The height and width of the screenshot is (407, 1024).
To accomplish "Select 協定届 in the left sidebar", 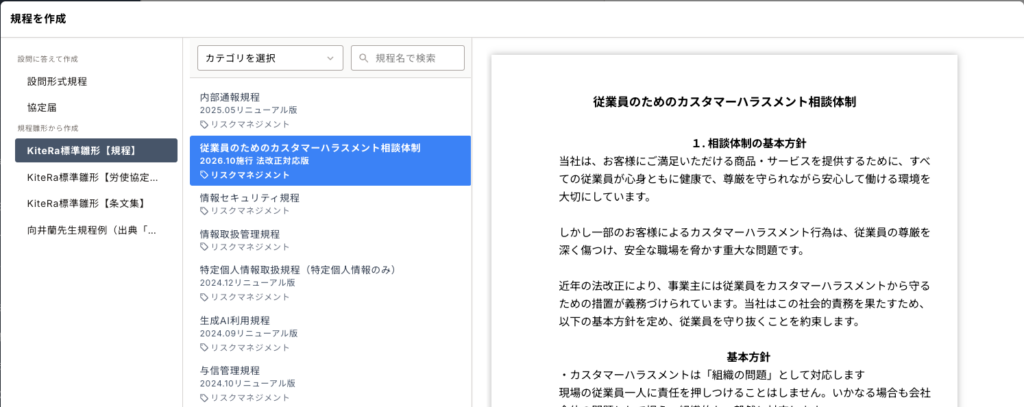I will tap(43, 106).
